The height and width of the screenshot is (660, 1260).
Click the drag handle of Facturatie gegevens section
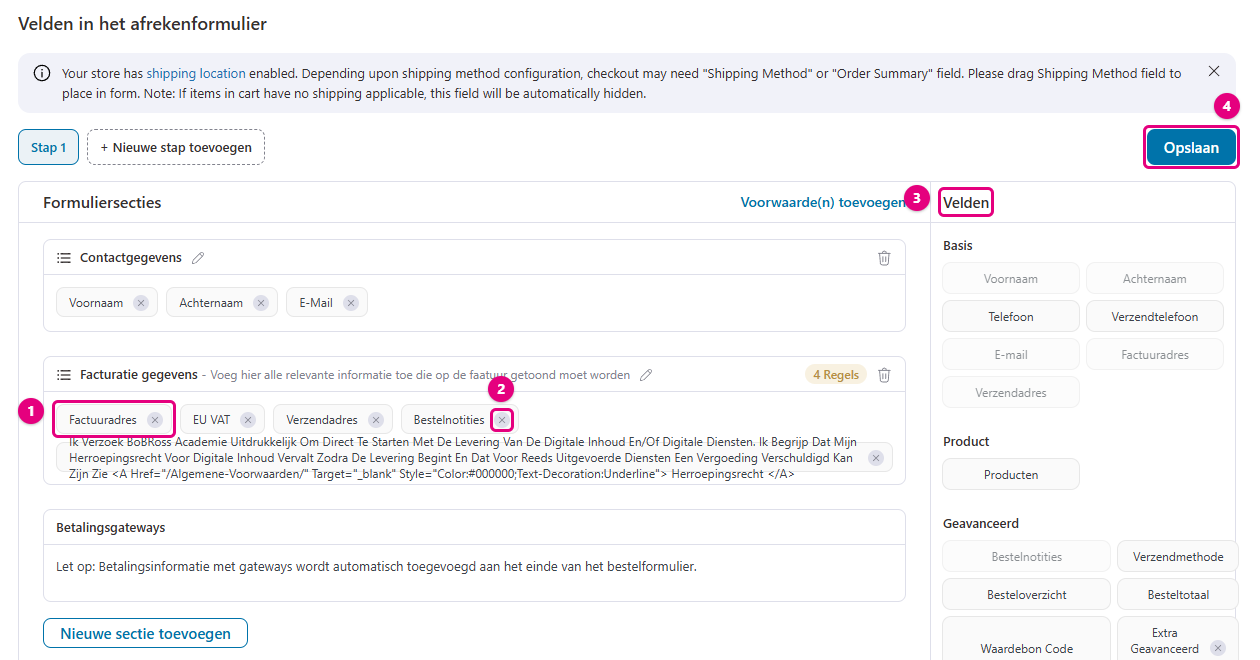click(x=63, y=375)
